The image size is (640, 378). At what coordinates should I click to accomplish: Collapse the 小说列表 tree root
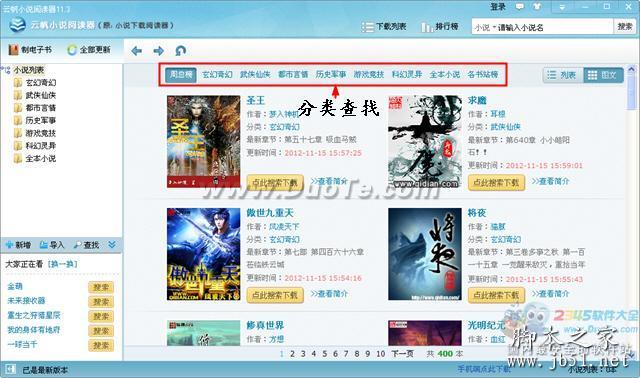(x=7, y=70)
